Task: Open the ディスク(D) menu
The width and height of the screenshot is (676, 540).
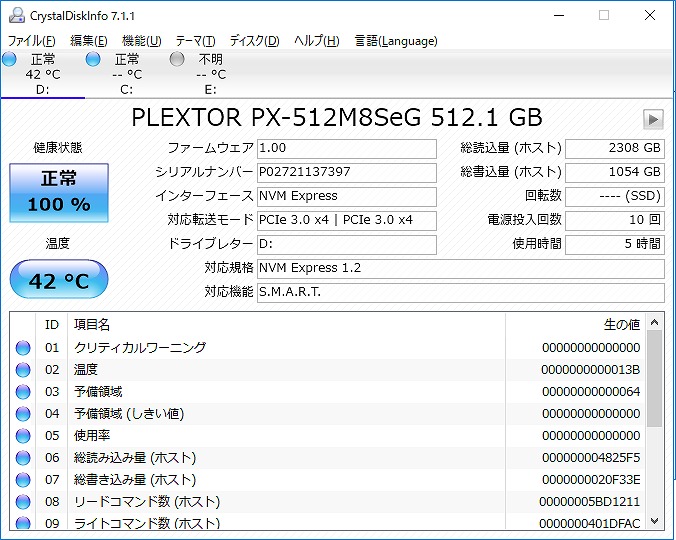Action: (x=254, y=41)
